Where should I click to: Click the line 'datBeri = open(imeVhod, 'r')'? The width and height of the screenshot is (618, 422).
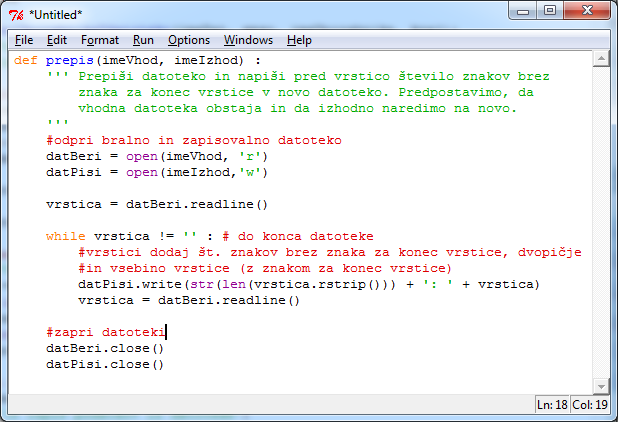click(157, 156)
